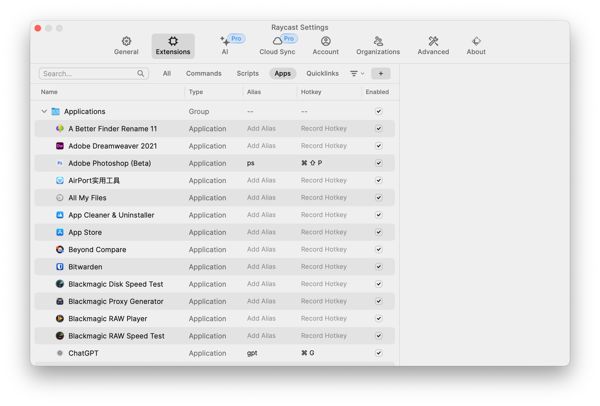Record Hotkey for App Store
Image resolution: width=600 pixels, height=406 pixels.
tap(324, 232)
